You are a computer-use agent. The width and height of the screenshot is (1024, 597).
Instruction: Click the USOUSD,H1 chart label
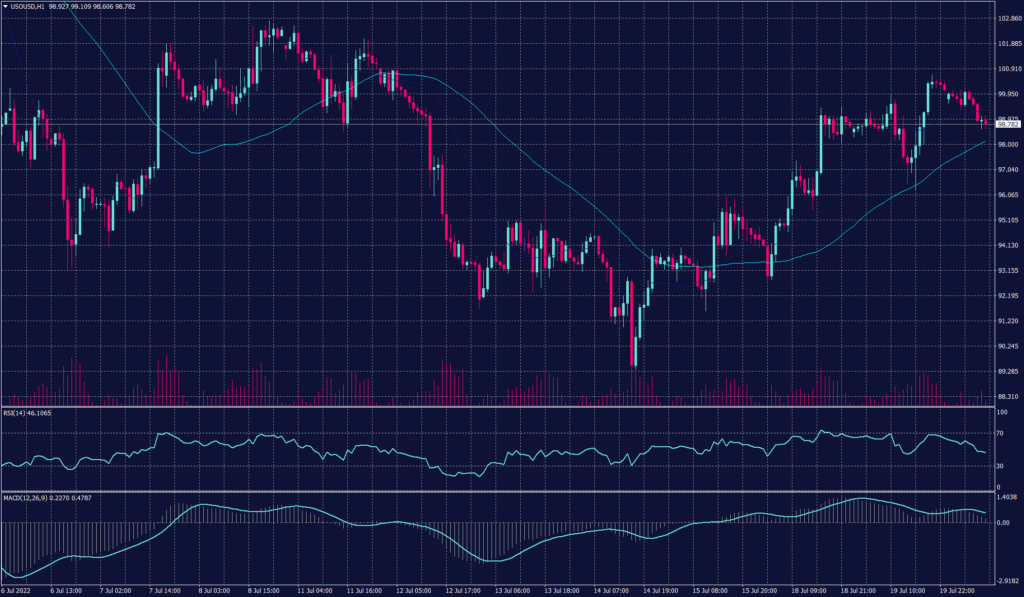click(x=26, y=7)
